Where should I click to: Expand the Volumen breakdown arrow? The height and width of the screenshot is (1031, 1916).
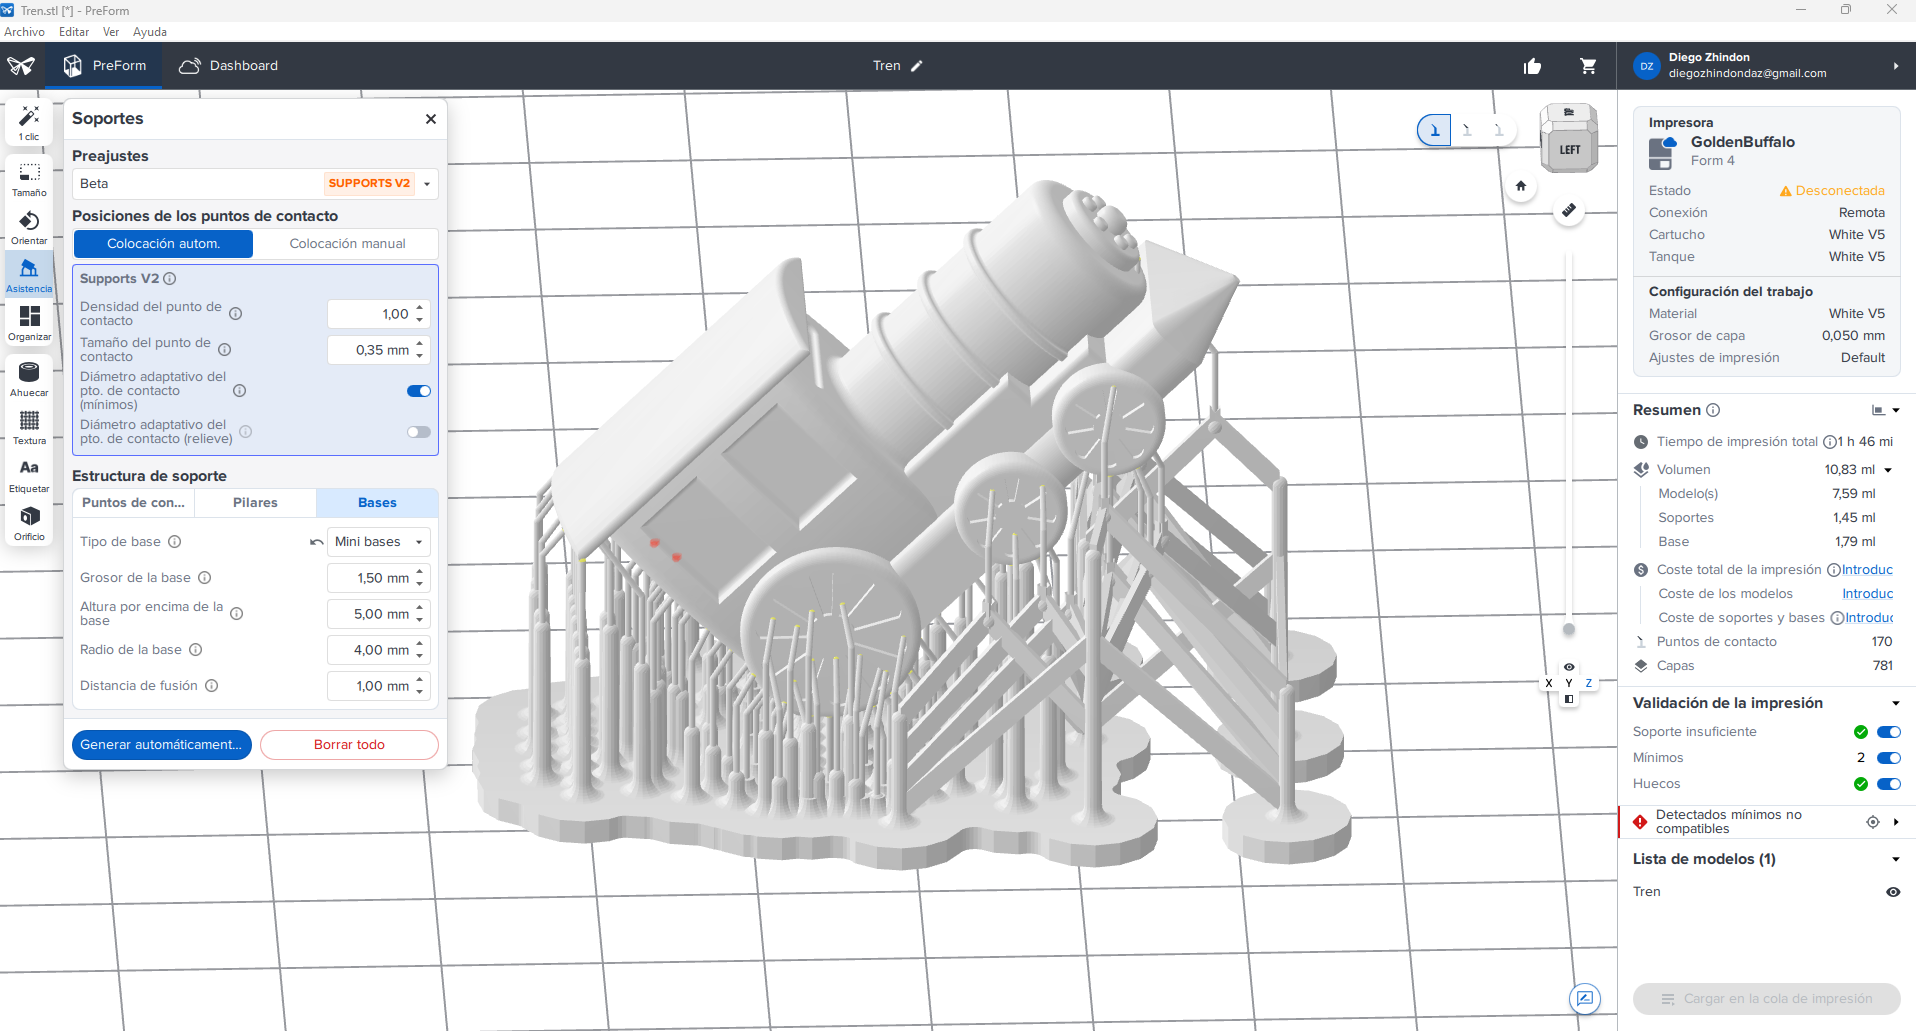pos(1888,470)
